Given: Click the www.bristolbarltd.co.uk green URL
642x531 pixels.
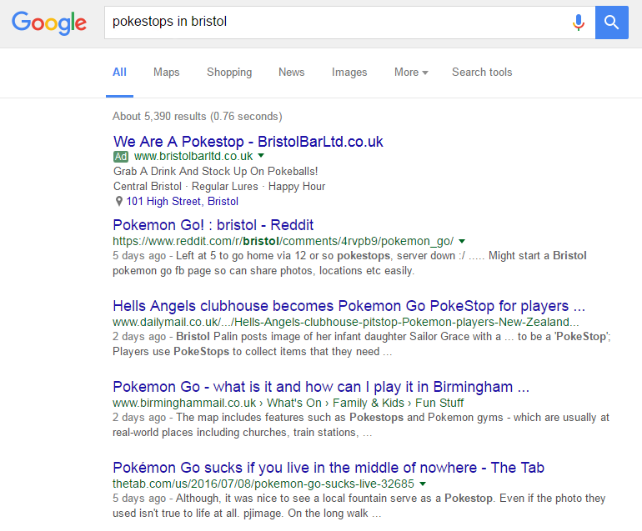Looking at the screenshot, I should tap(193, 156).
